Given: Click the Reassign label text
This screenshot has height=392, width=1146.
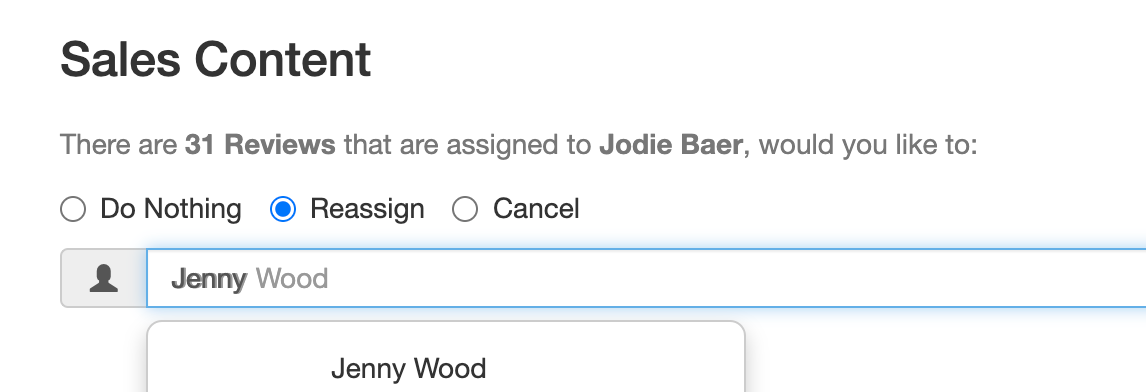Looking at the screenshot, I should click(367, 209).
